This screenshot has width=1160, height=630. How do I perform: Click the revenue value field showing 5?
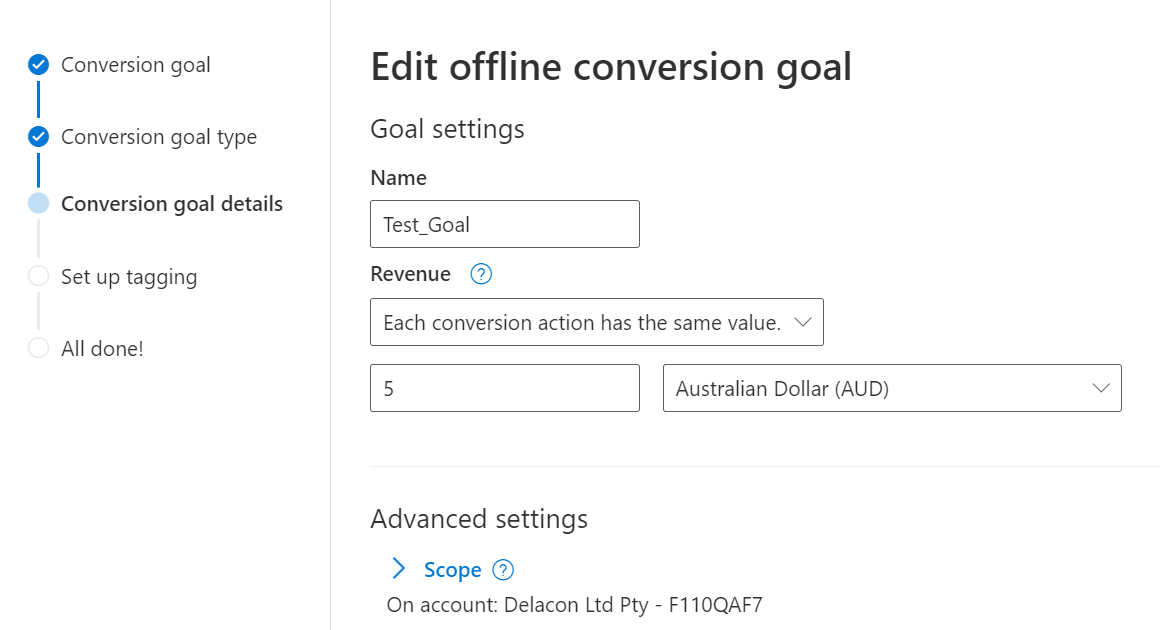pos(505,388)
